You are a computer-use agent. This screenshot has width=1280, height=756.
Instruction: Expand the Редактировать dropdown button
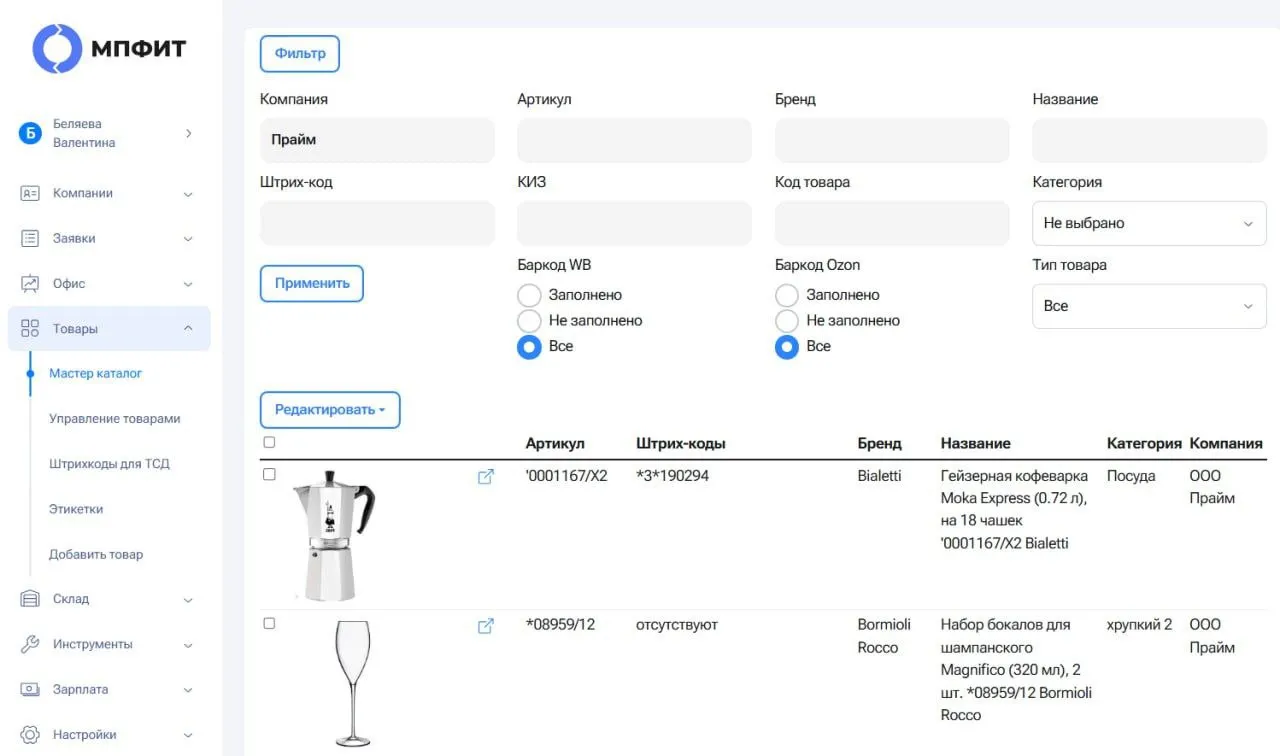pyautogui.click(x=330, y=410)
